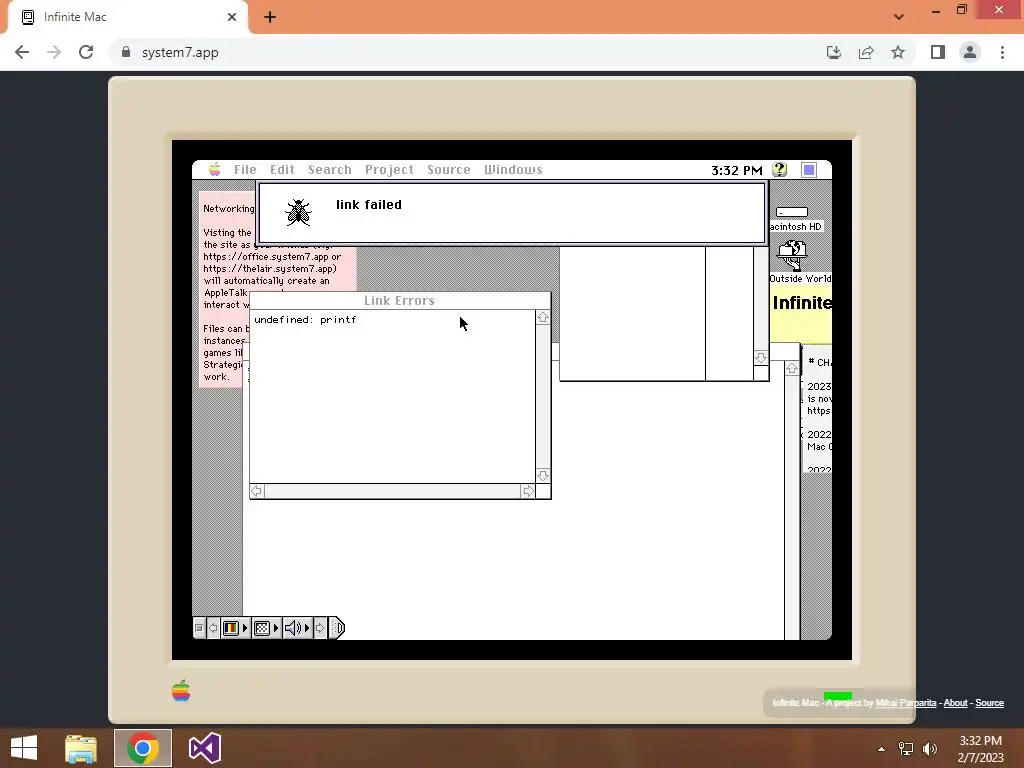
Task: Open the Mihai Parparita link
Action: [906, 703]
